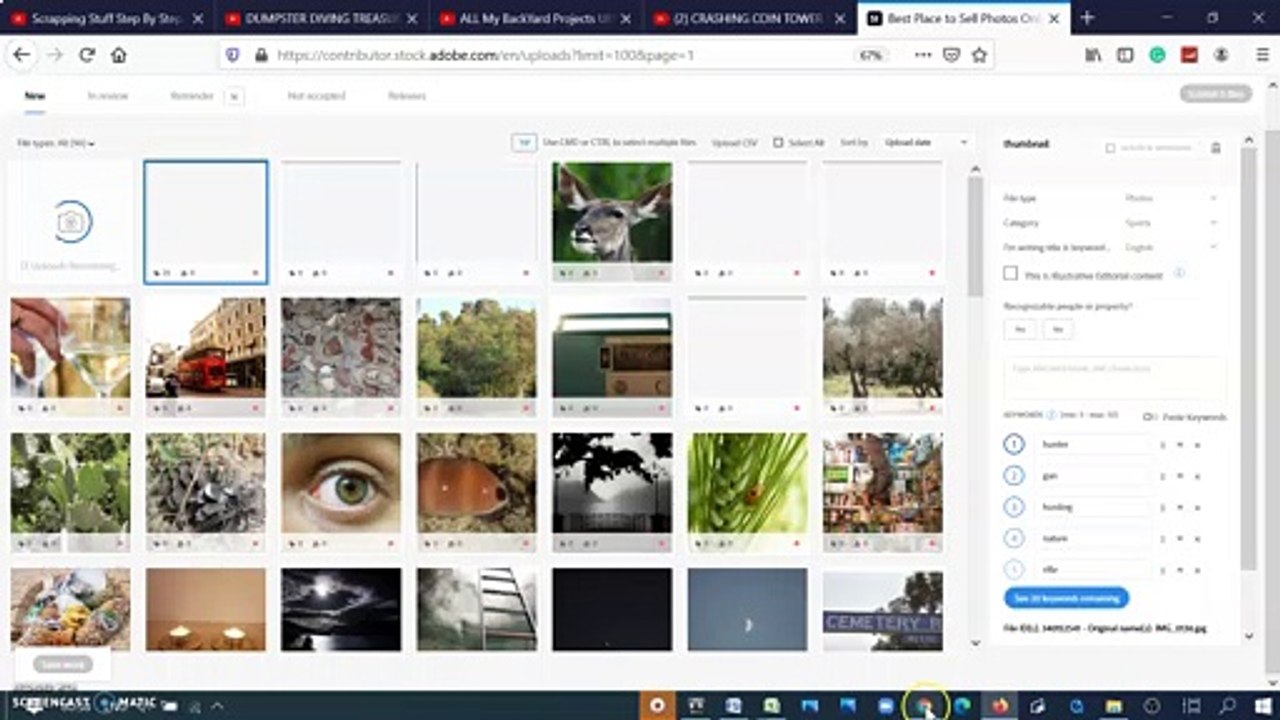This screenshot has width=1280, height=720.
Task: Open the editorial content info icon
Action: point(1179,273)
